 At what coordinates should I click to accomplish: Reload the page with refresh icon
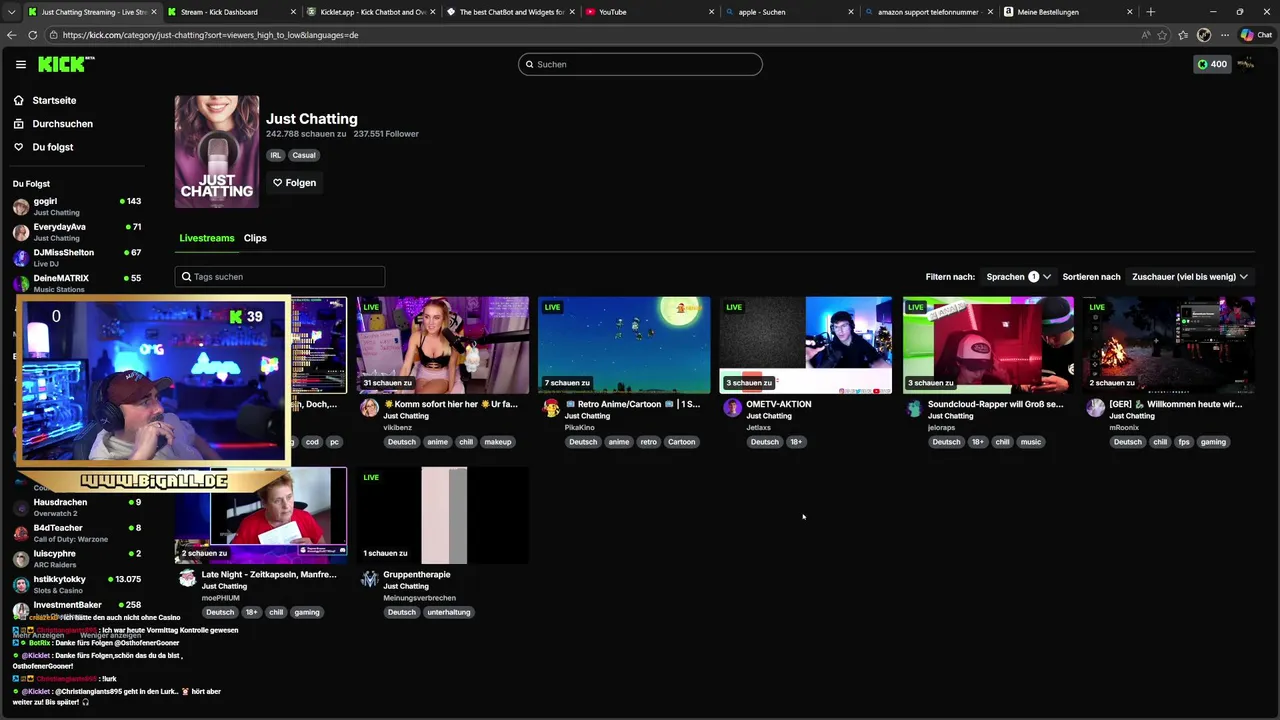click(x=33, y=35)
